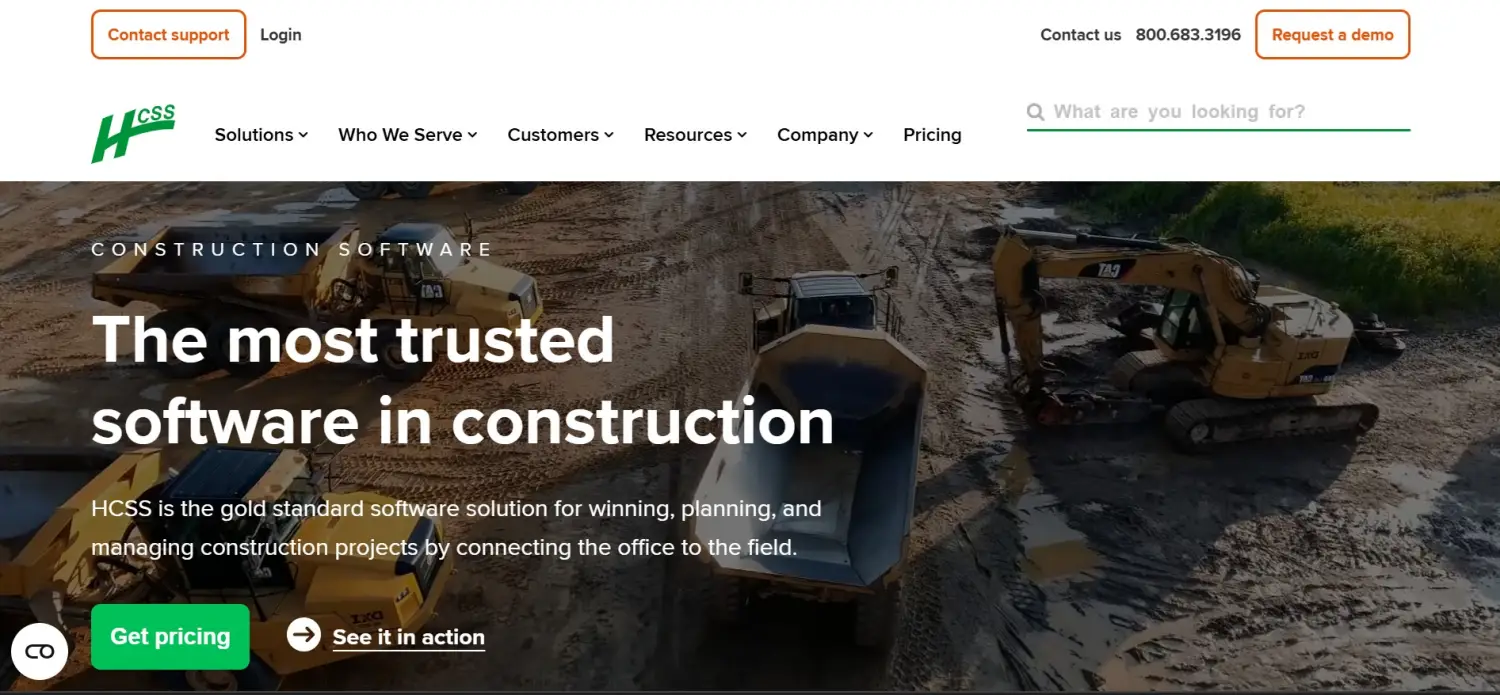Viewport: 1500px width, 695px height.
Task: Expand the Solutions dropdown chevron
Action: (x=303, y=135)
